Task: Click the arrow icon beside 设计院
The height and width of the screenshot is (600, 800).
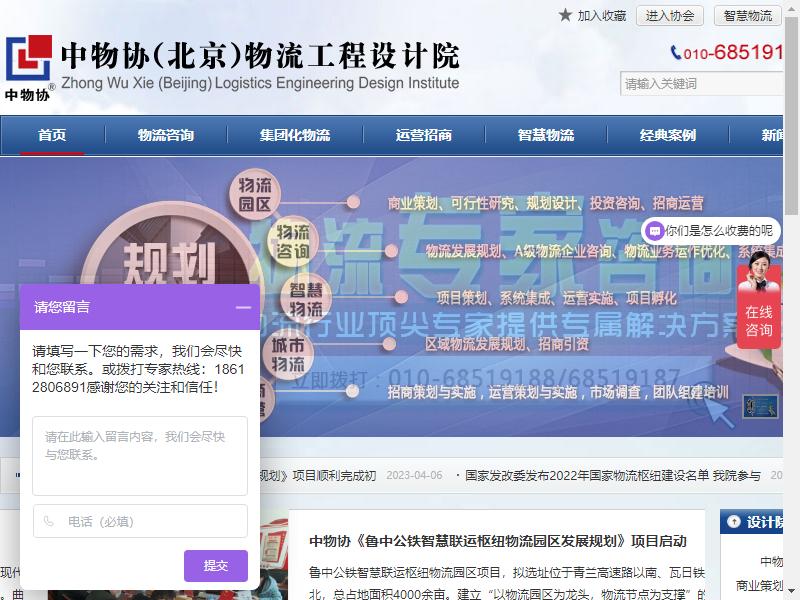Action: click(x=734, y=521)
